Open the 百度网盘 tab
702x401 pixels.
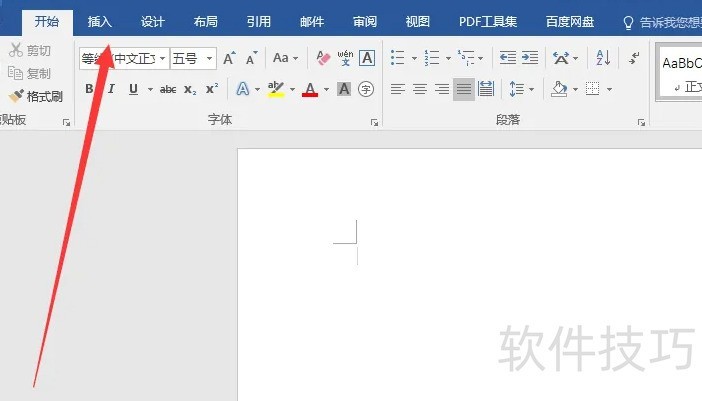569,22
